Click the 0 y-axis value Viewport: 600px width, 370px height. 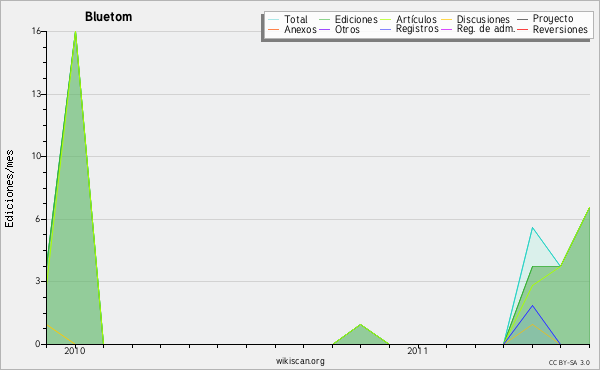(x=38, y=344)
